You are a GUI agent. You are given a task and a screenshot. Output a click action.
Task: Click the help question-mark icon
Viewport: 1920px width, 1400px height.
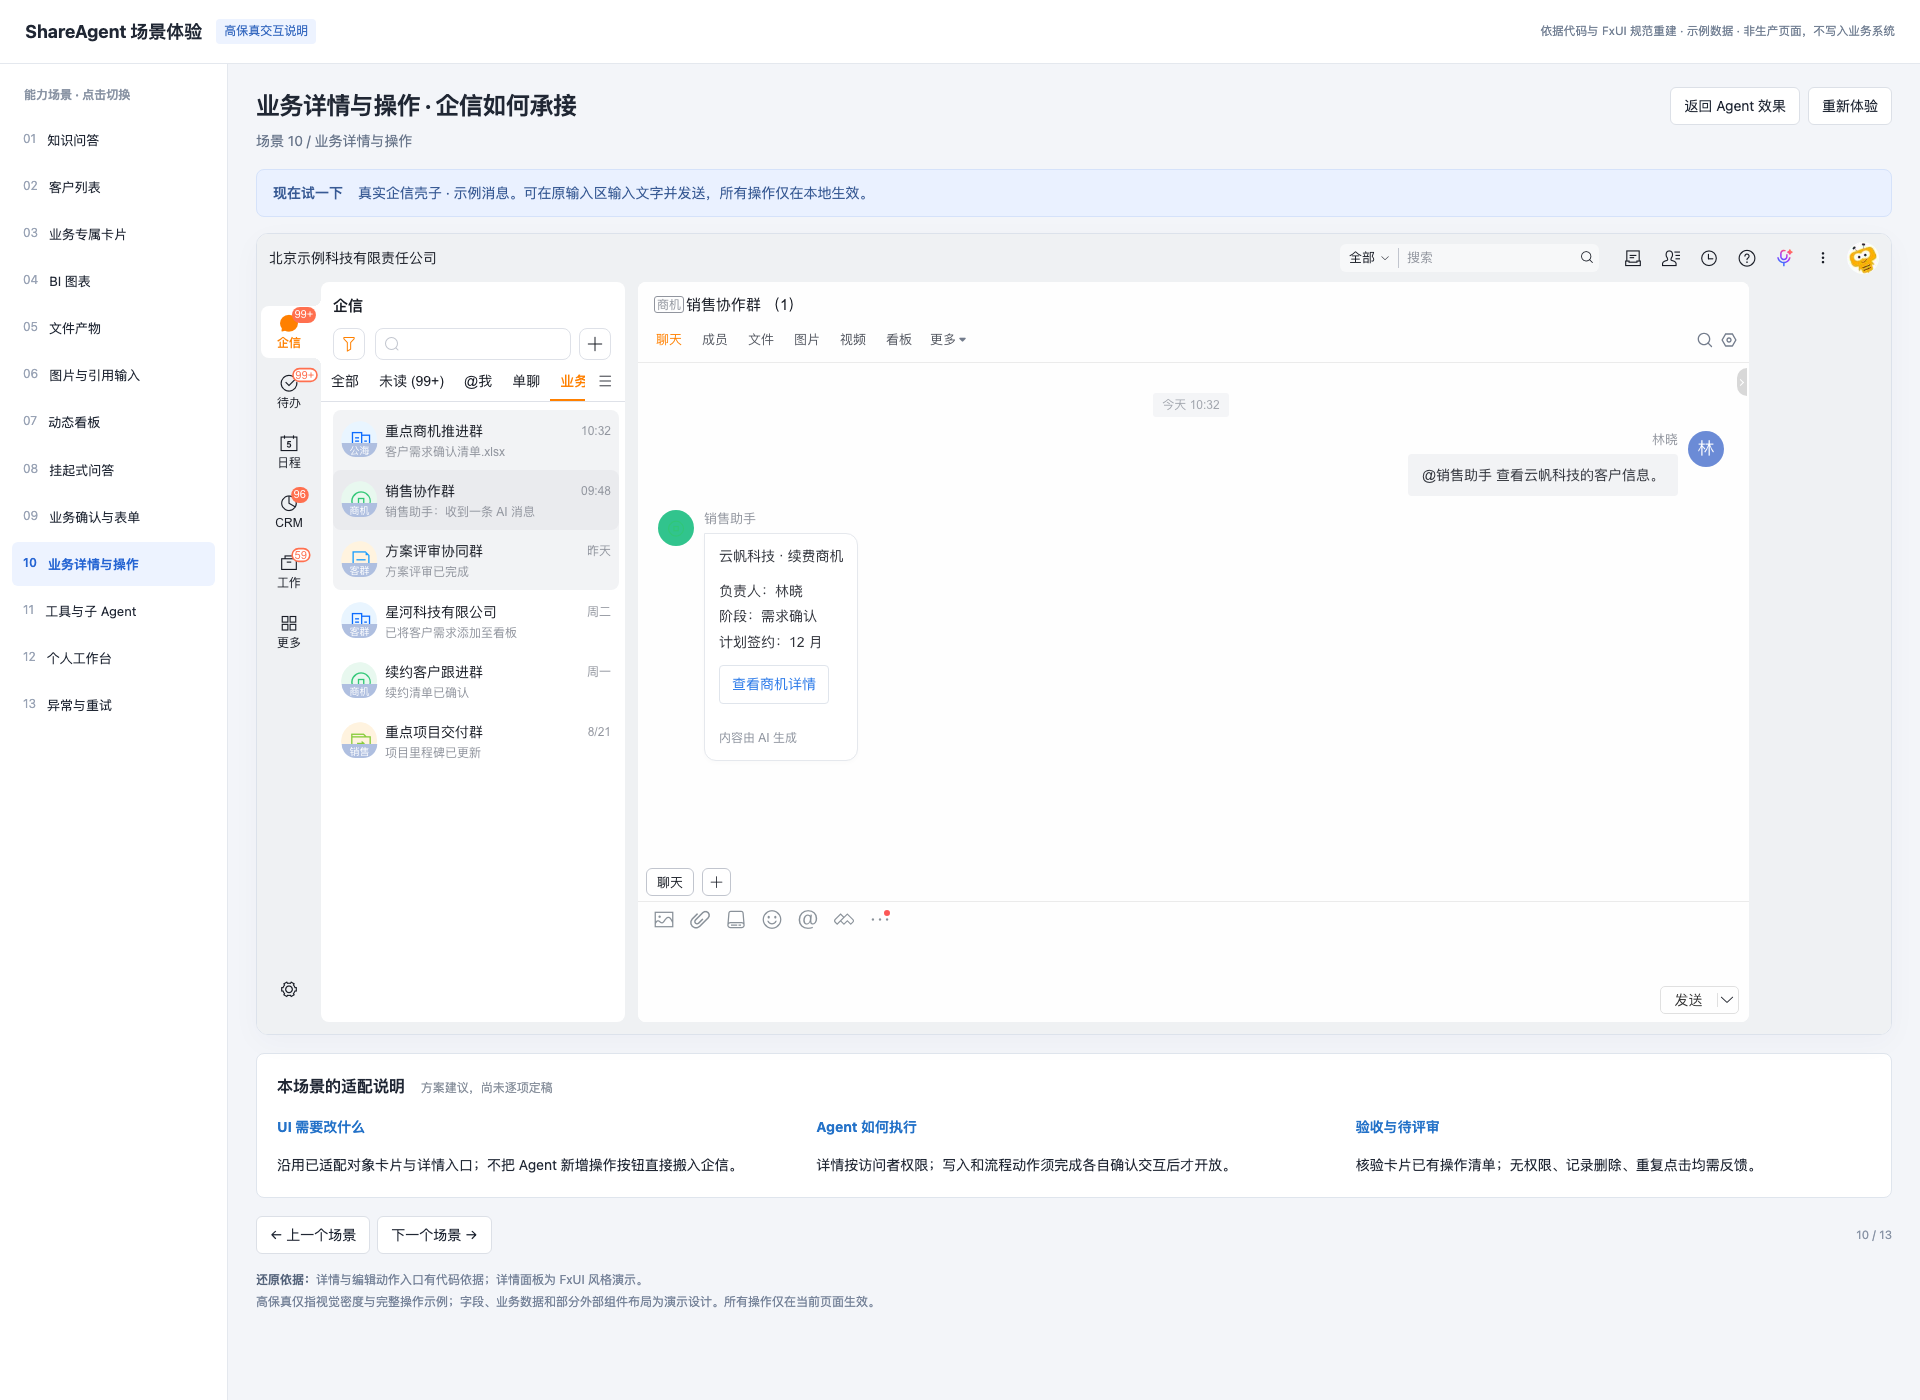coord(1747,258)
